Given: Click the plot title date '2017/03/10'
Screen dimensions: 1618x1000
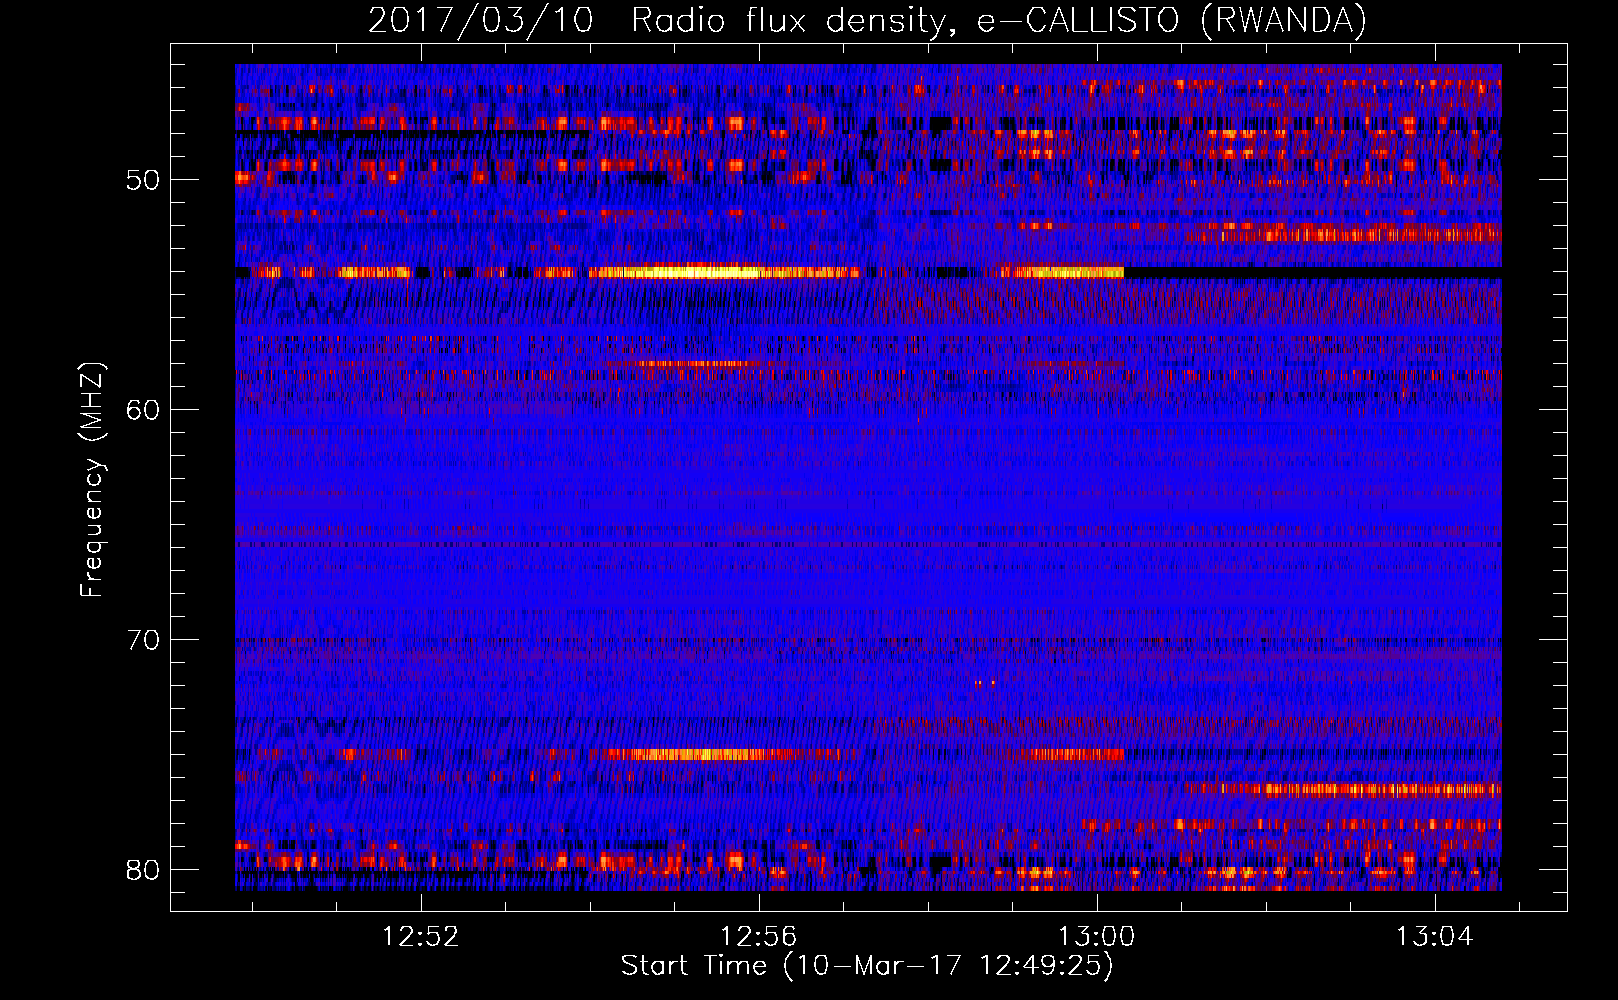Looking at the screenshot, I should coord(481,20).
